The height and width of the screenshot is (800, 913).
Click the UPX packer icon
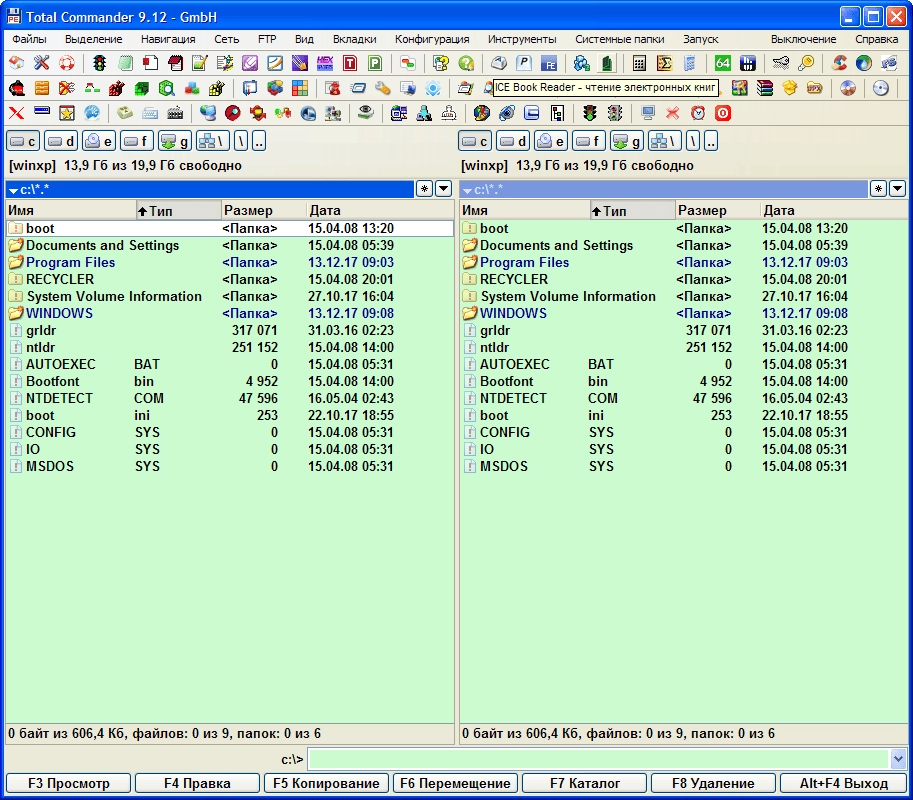815,89
